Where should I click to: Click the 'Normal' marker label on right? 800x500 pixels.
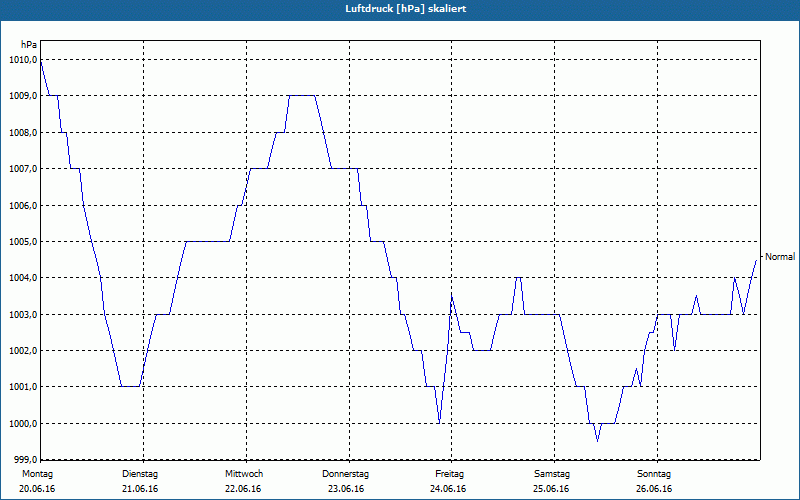click(x=780, y=257)
